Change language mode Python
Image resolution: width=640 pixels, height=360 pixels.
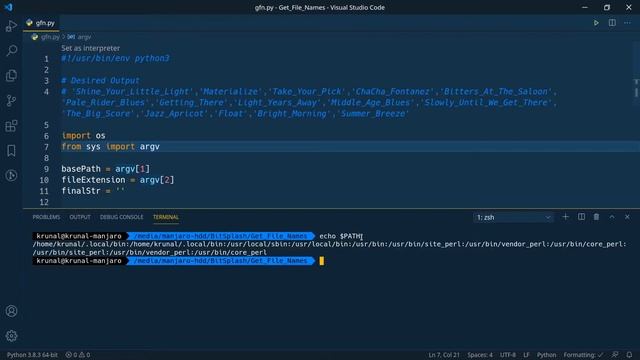click(546, 355)
